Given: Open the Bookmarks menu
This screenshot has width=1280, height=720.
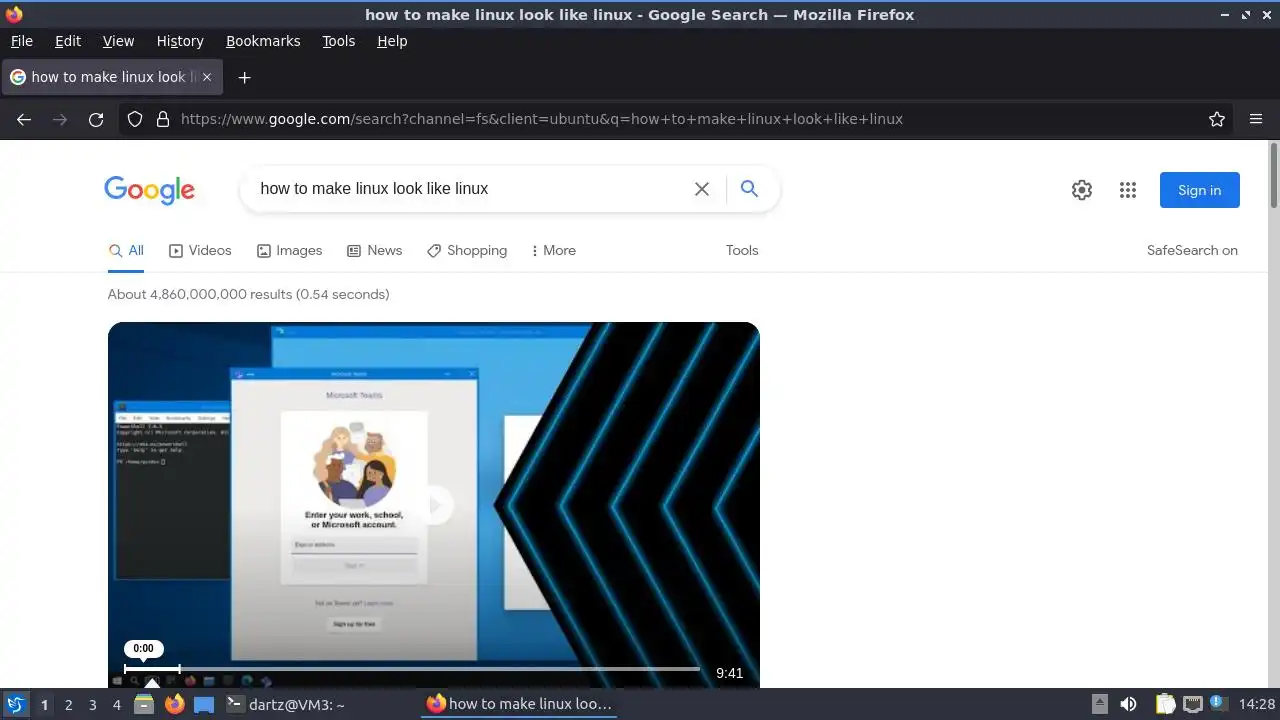Looking at the screenshot, I should 263,41.
